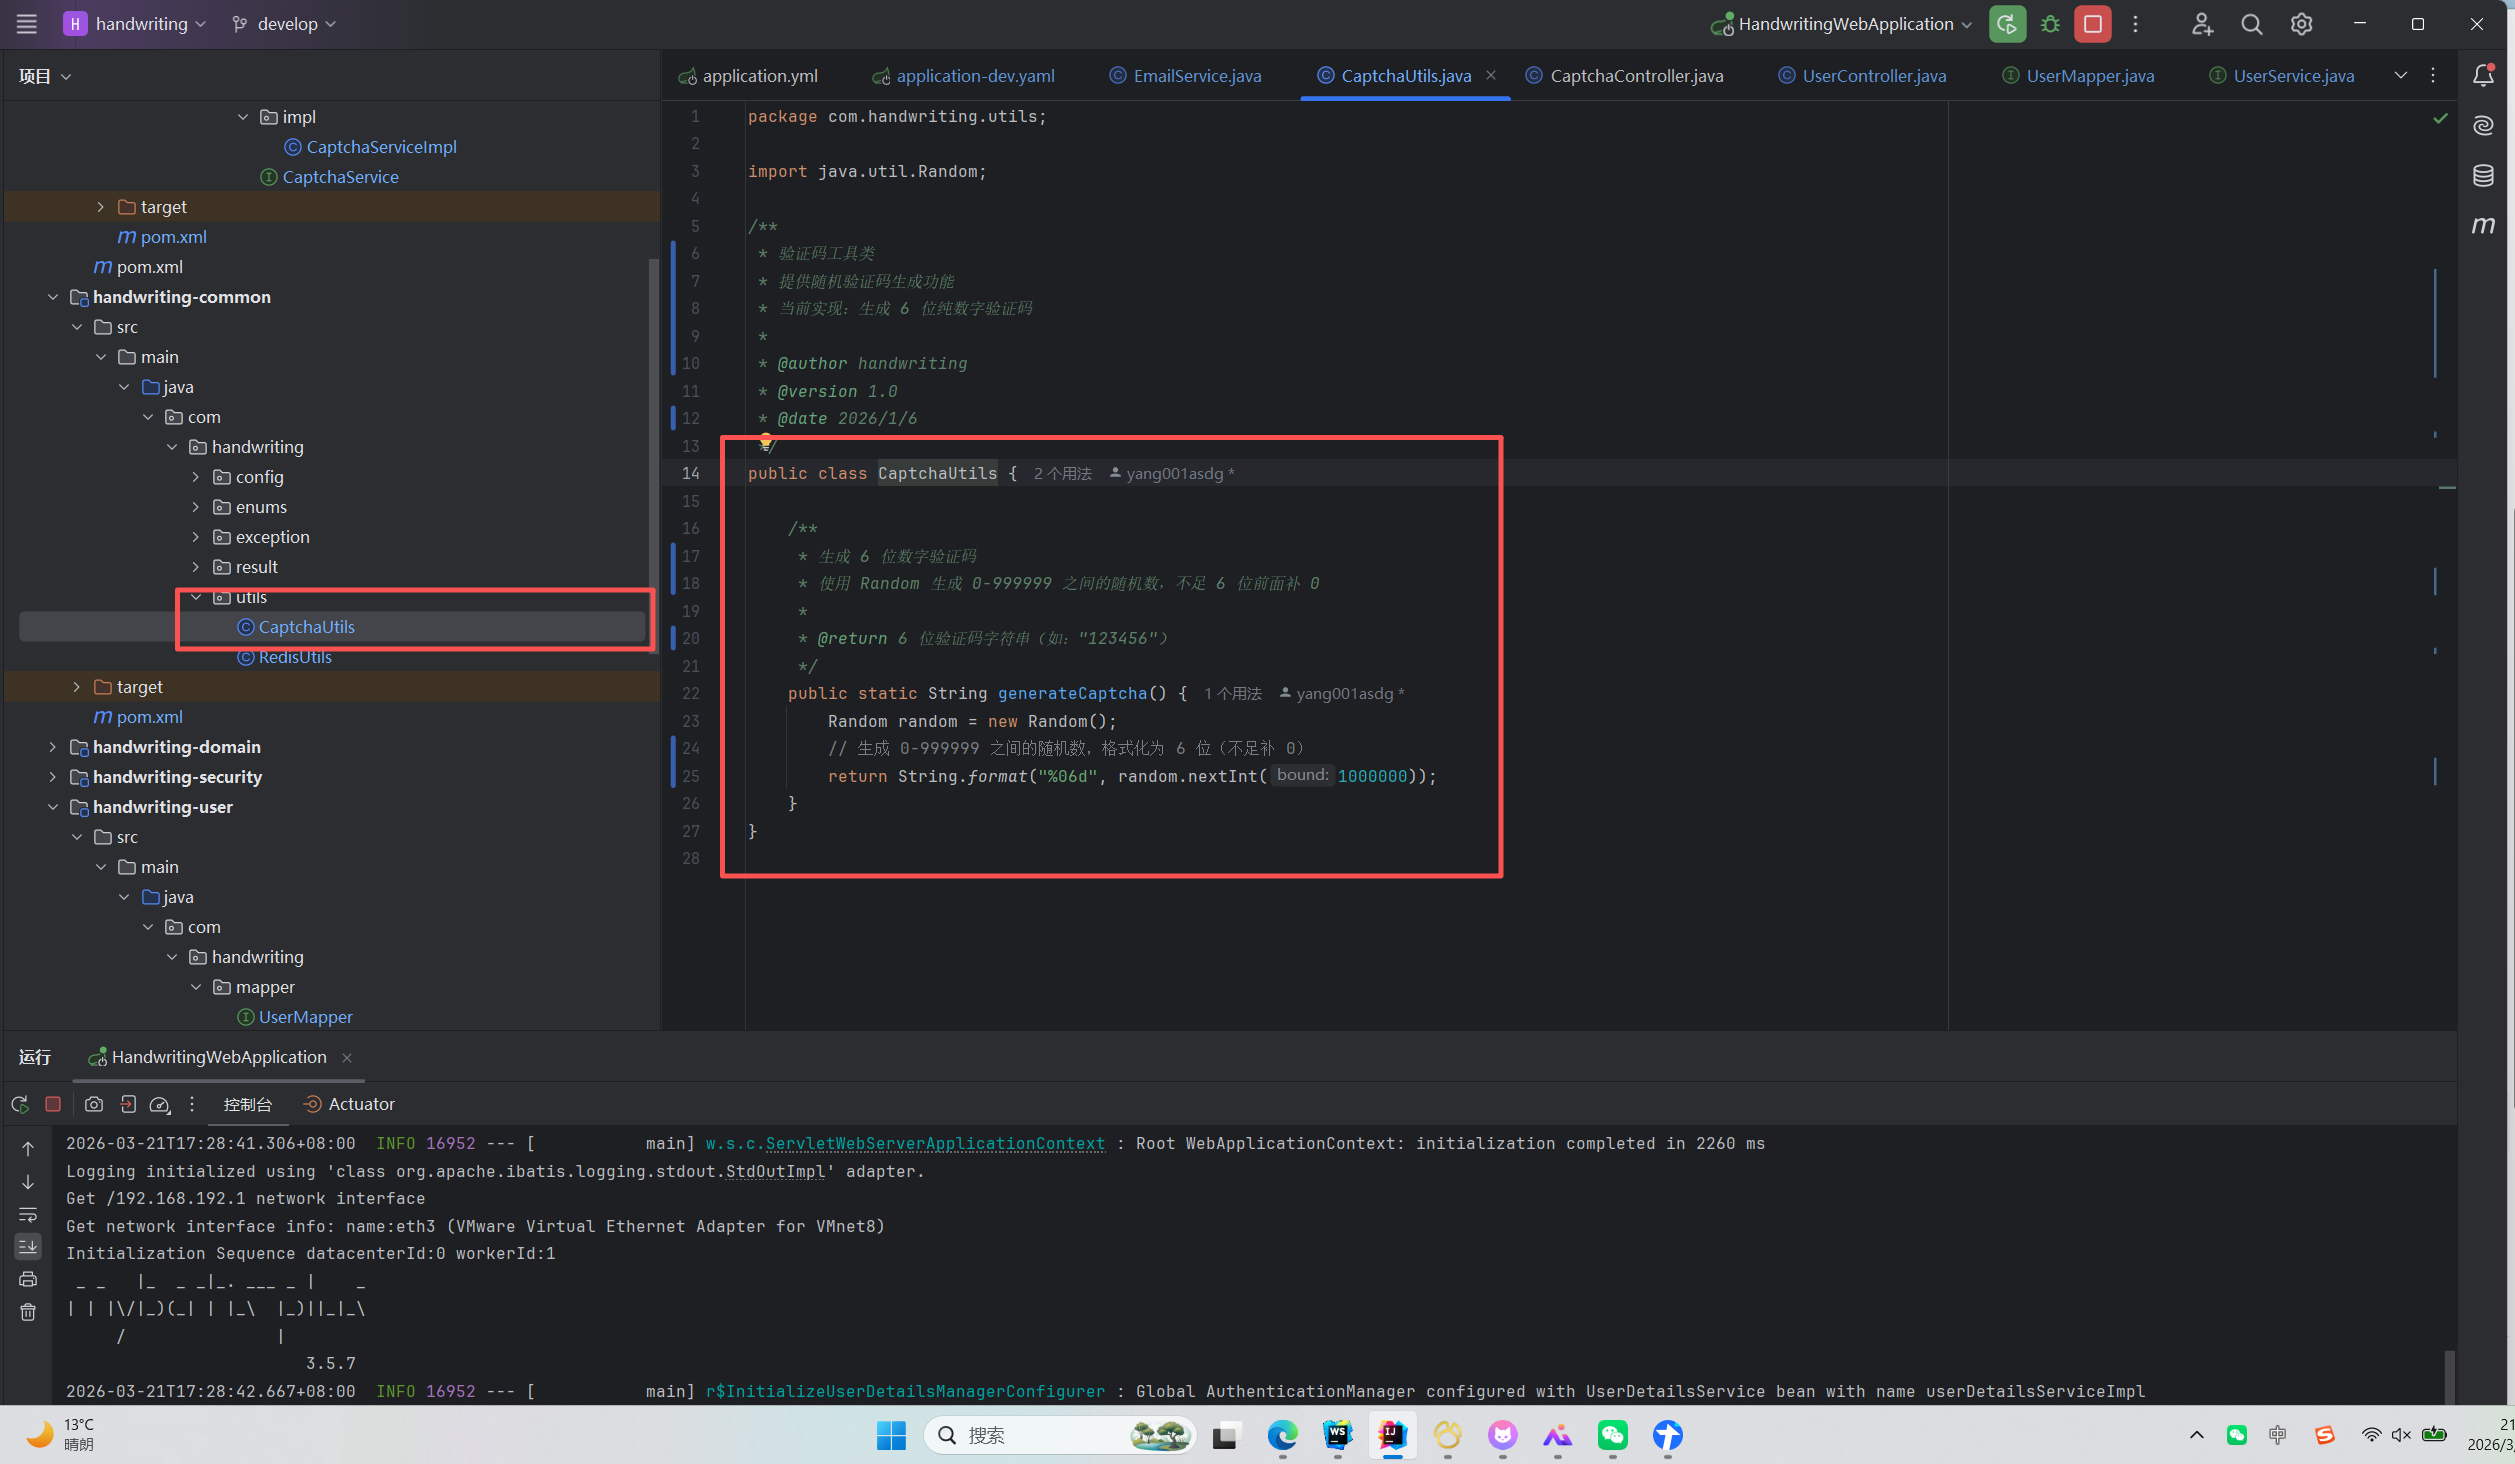Click the lightbulb intention icon on line 13

tap(765, 441)
